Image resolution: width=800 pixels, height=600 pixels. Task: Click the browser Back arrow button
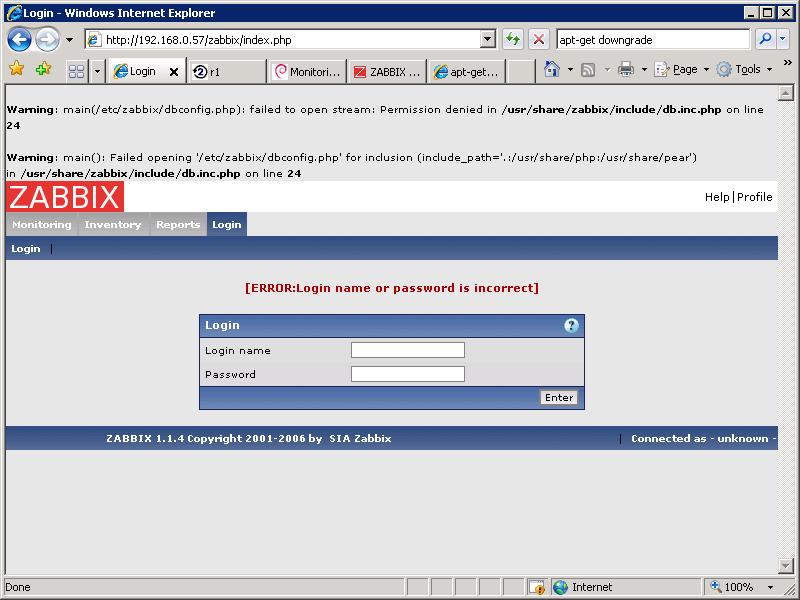(x=19, y=39)
